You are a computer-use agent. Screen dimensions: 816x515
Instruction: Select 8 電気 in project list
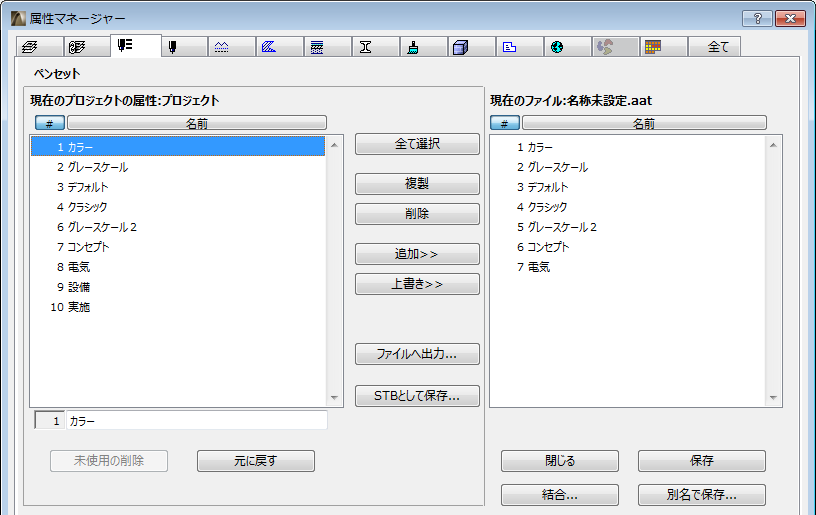(178, 267)
